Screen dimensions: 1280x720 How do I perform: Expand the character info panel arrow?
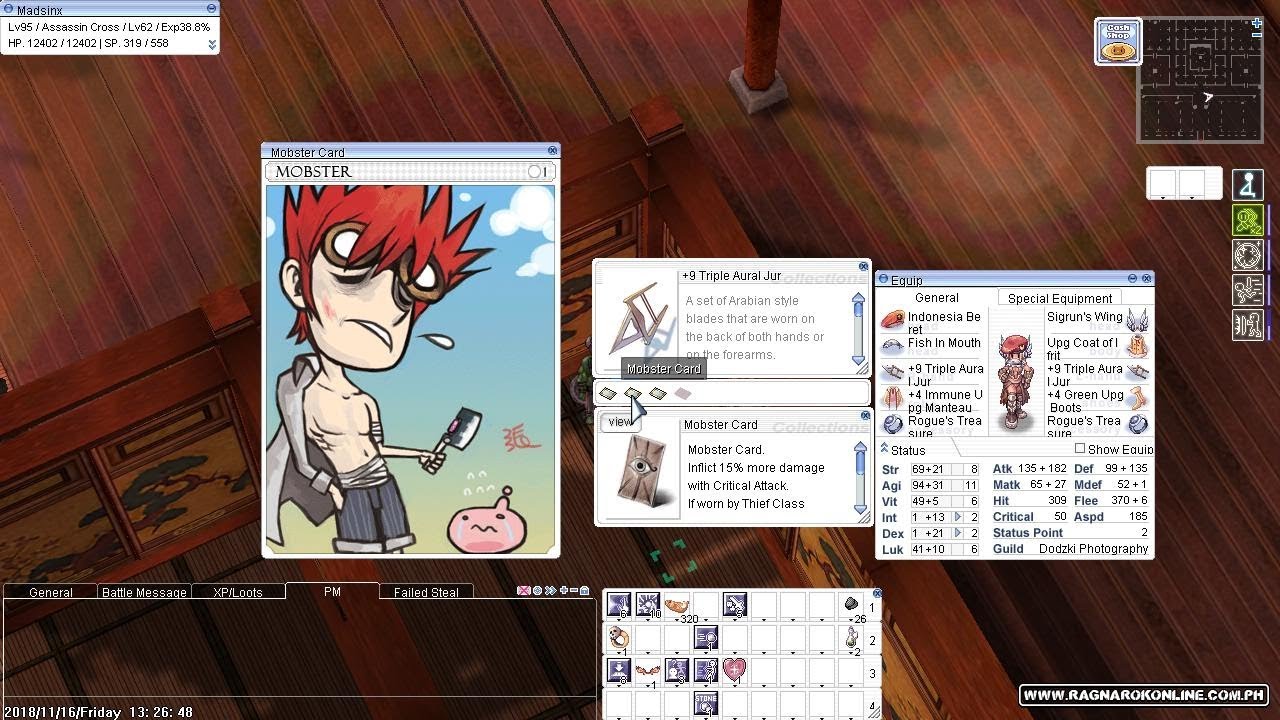click(212, 44)
